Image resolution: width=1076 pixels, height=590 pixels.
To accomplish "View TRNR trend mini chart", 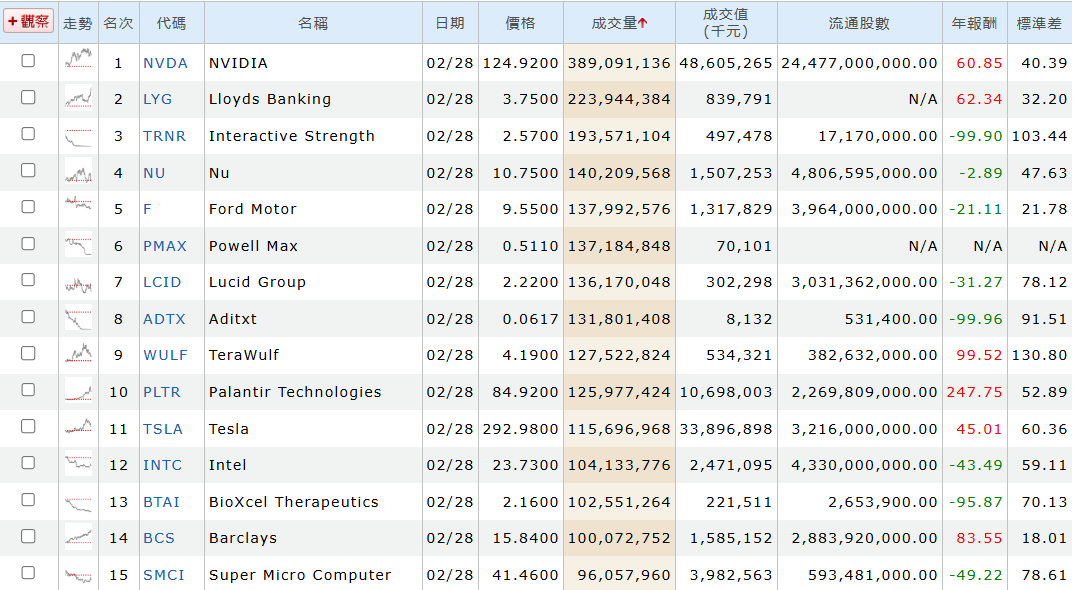I will 78,136.
